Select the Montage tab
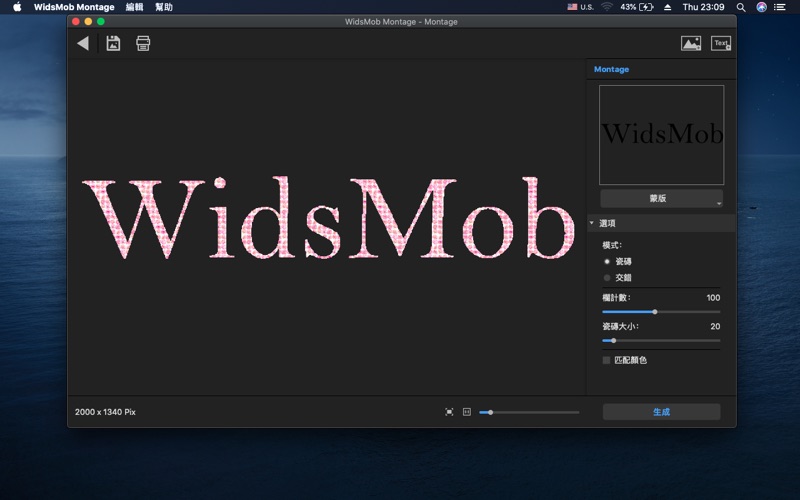 [x=611, y=69]
